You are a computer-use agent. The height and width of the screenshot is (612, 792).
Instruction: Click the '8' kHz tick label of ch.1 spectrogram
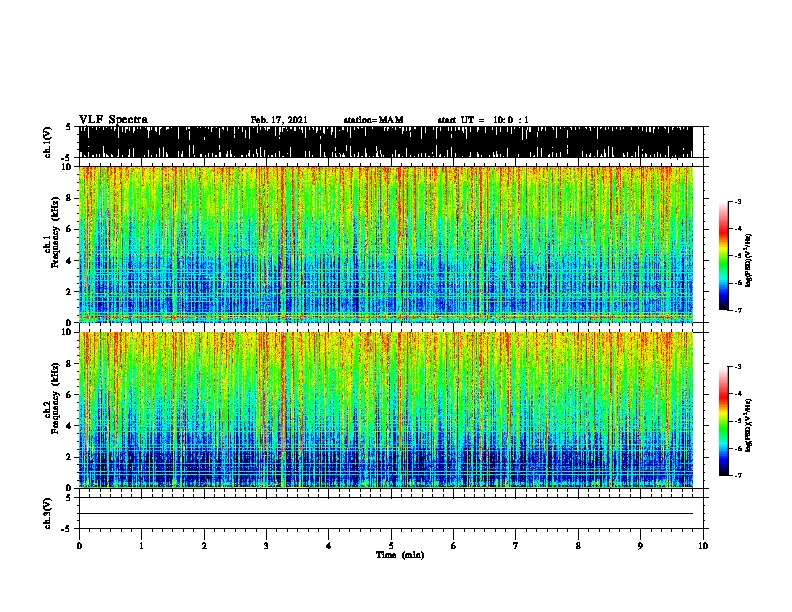[69, 198]
